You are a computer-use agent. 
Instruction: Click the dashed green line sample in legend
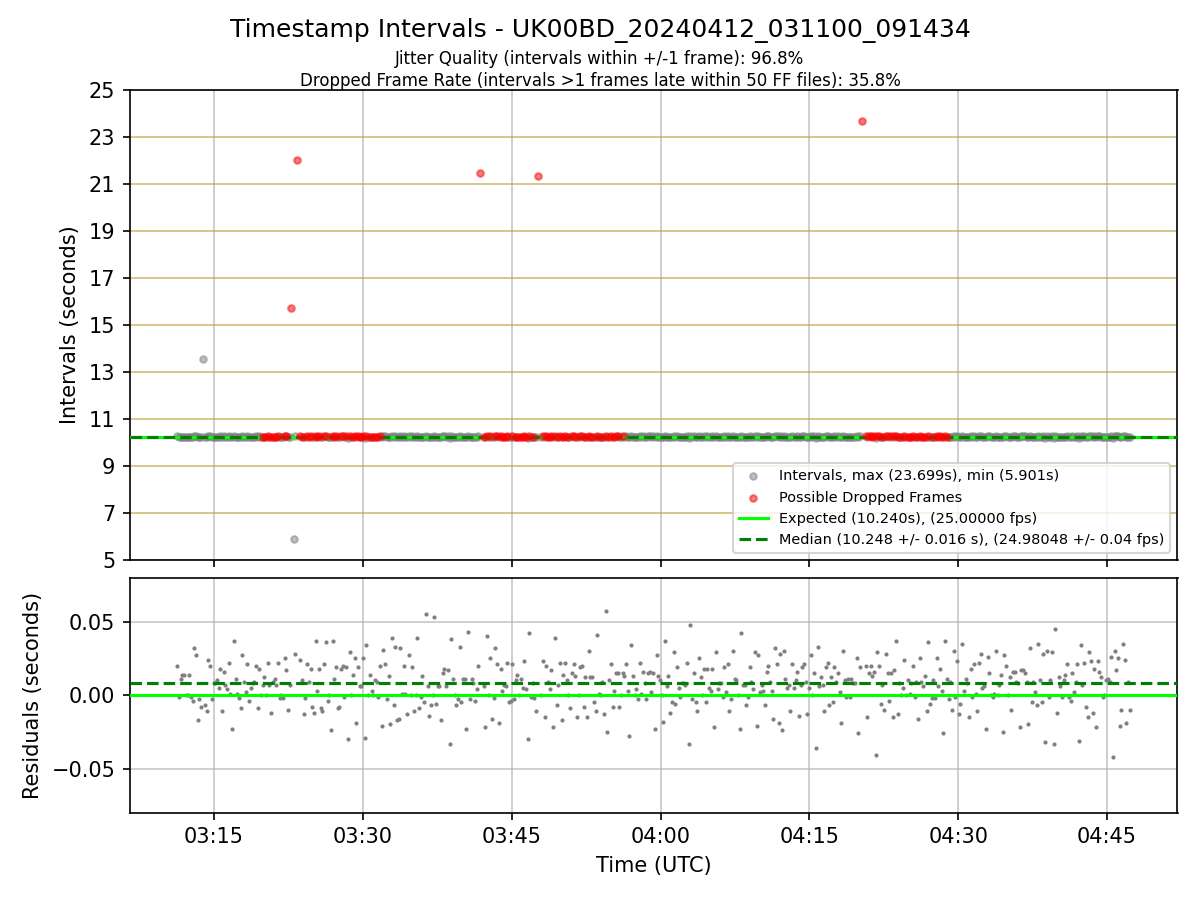click(753, 539)
